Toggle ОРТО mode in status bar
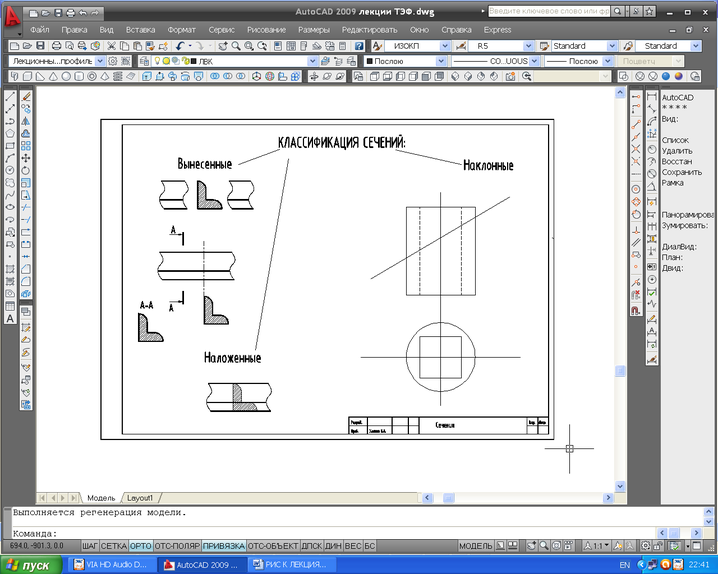Screen dimensions: 718x574 [141, 547]
